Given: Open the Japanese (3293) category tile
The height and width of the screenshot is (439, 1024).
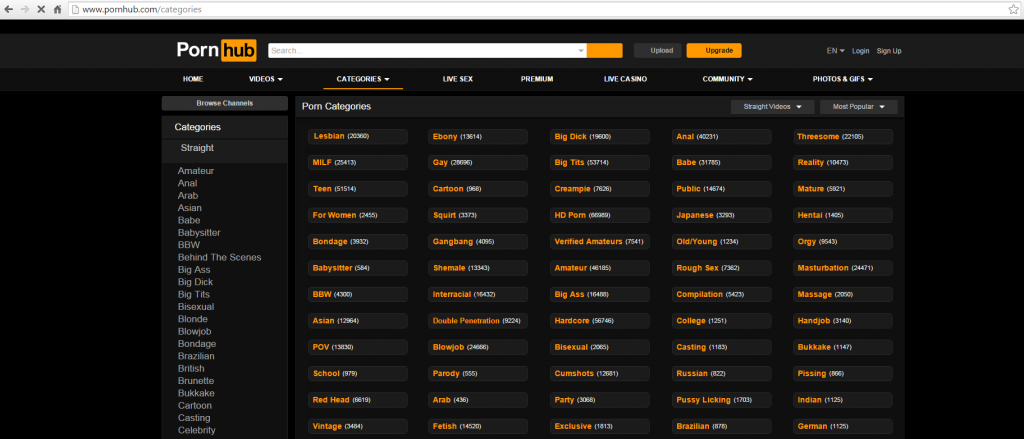Looking at the screenshot, I should pyautogui.click(x=722, y=216).
